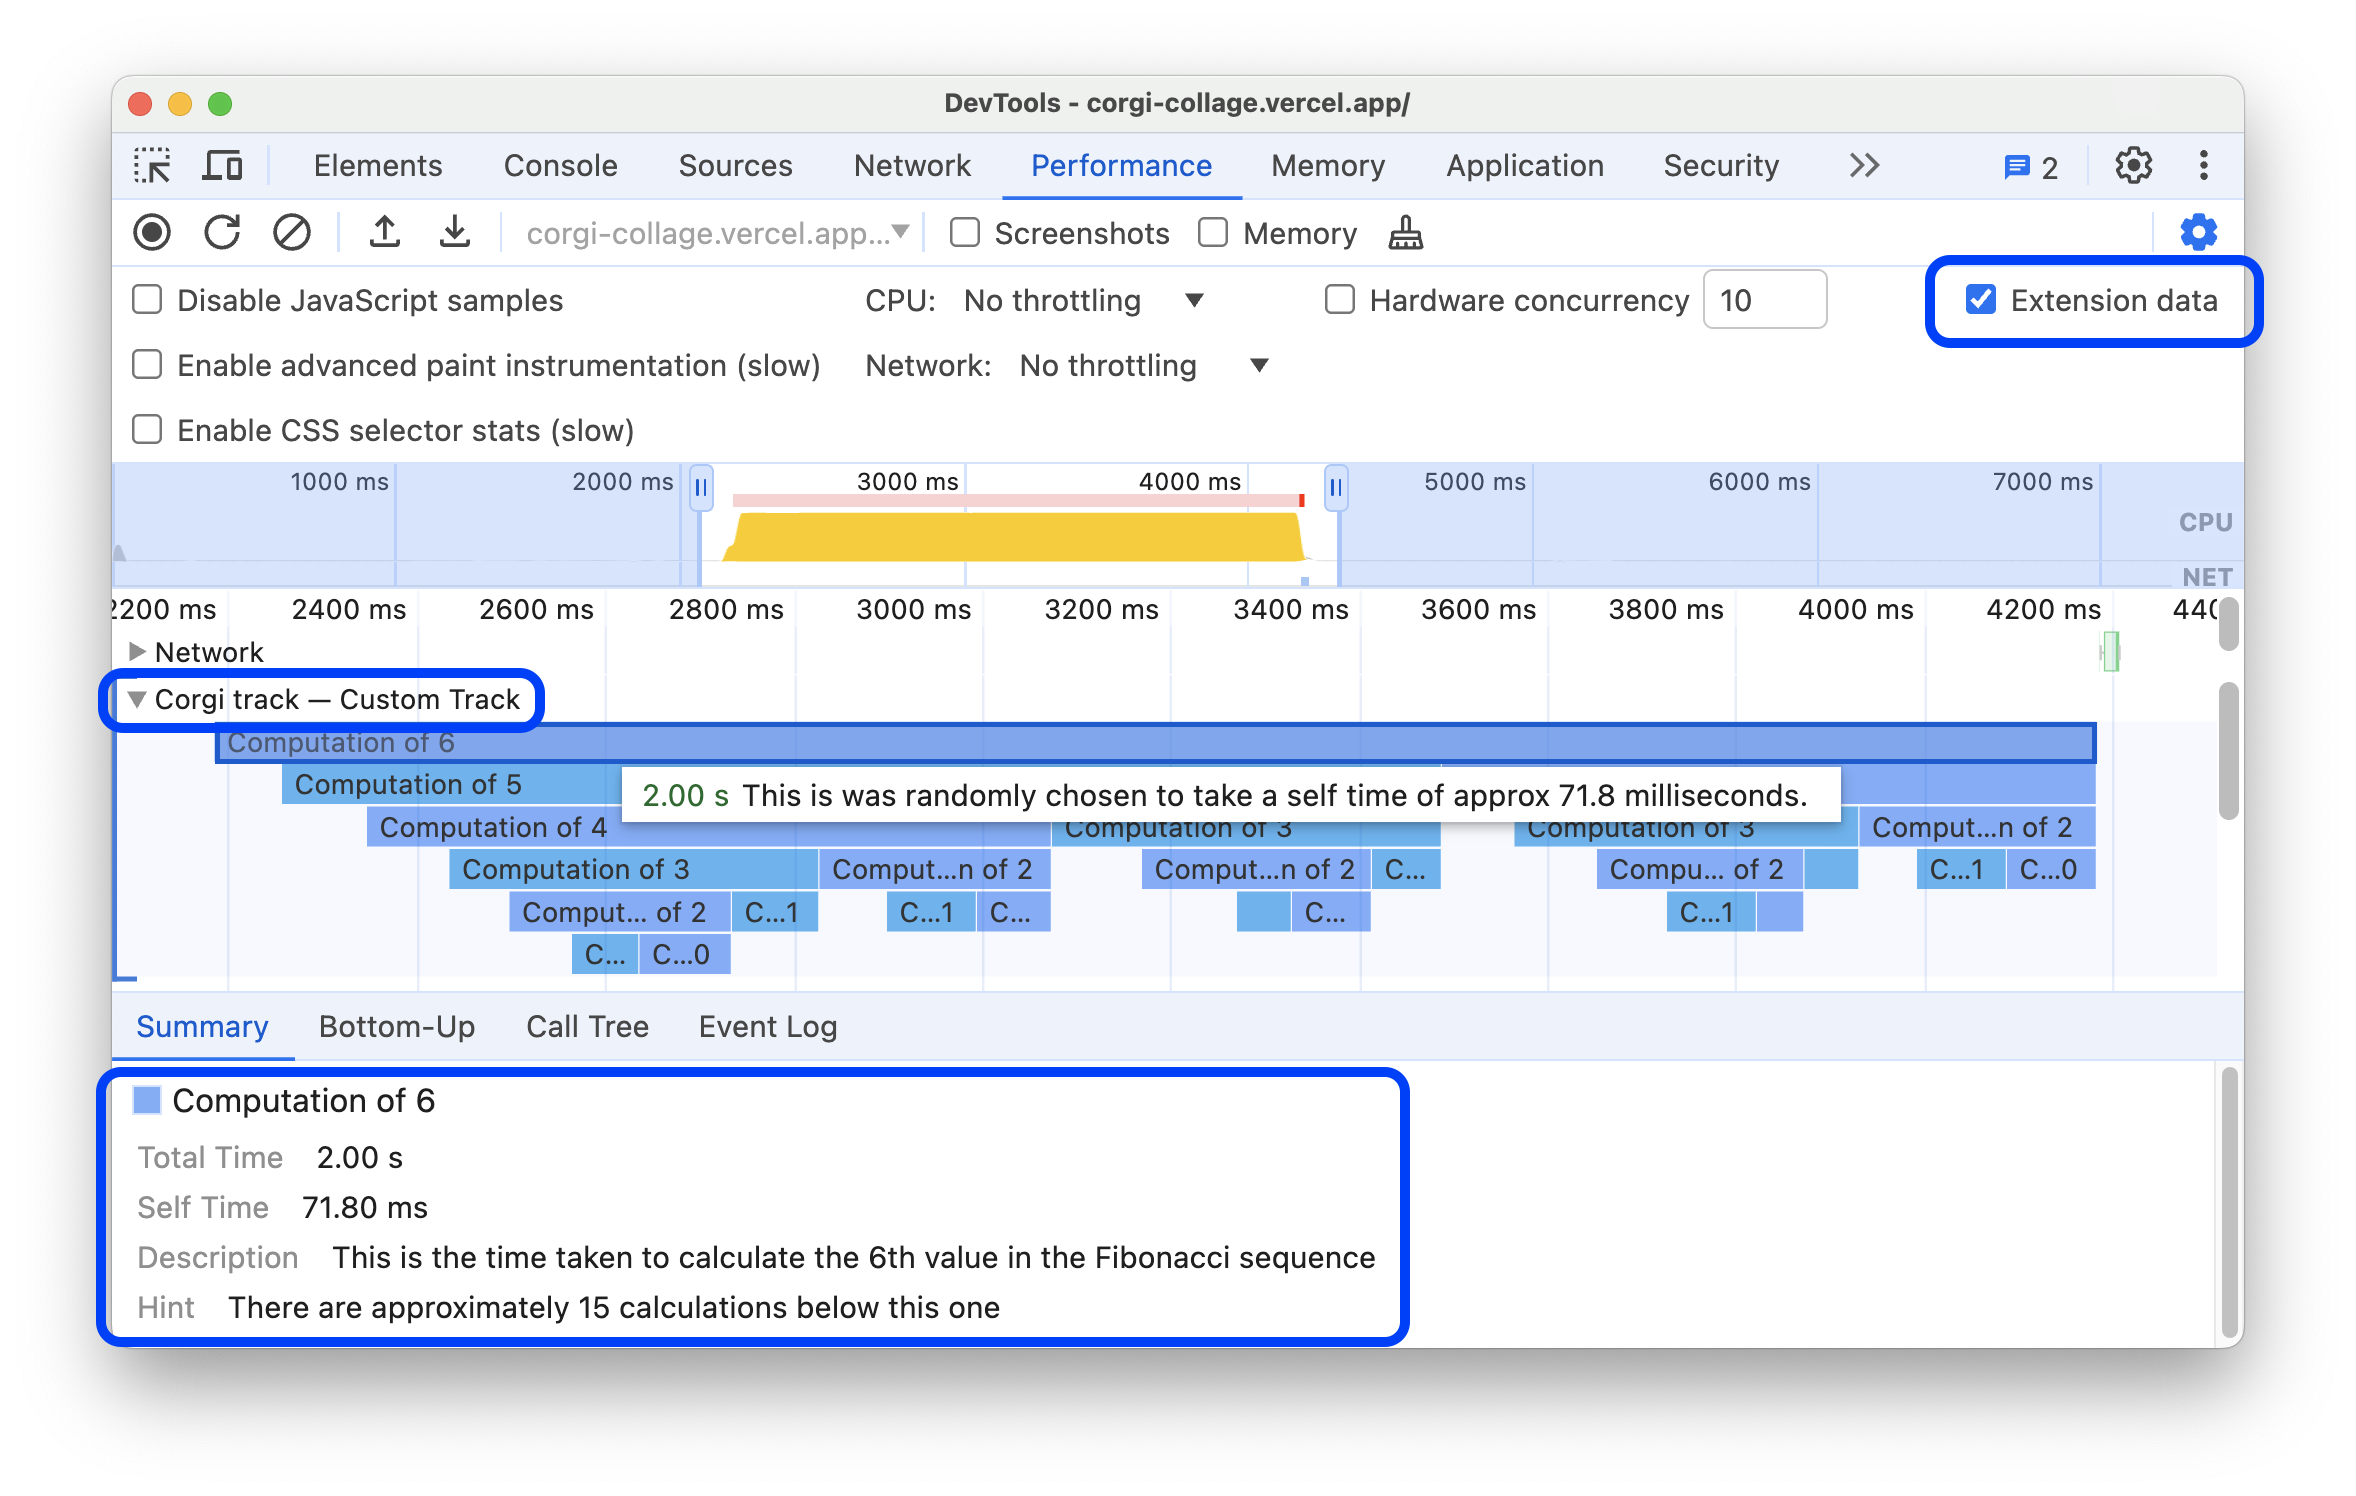This screenshot has height=1496, width=2356.
Task: Click the Hardware concurrency input field
Action: (x=1767, y=301)
